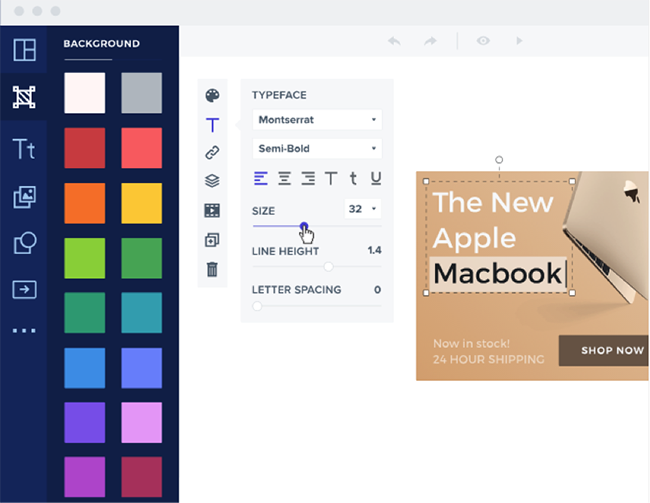Click the Size slider handle
The height and width of the screenshot is (503, 650).
304,226
